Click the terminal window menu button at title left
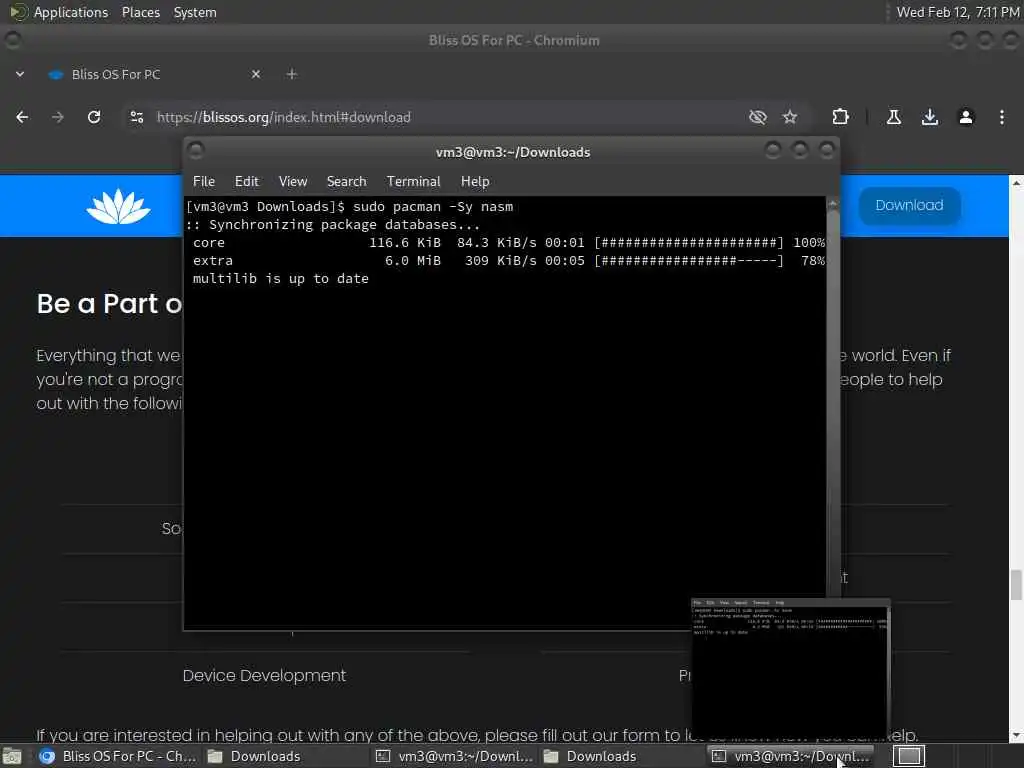Image resolution: width=1024 pixels, height=768 pixels. [x=196, y=151]
